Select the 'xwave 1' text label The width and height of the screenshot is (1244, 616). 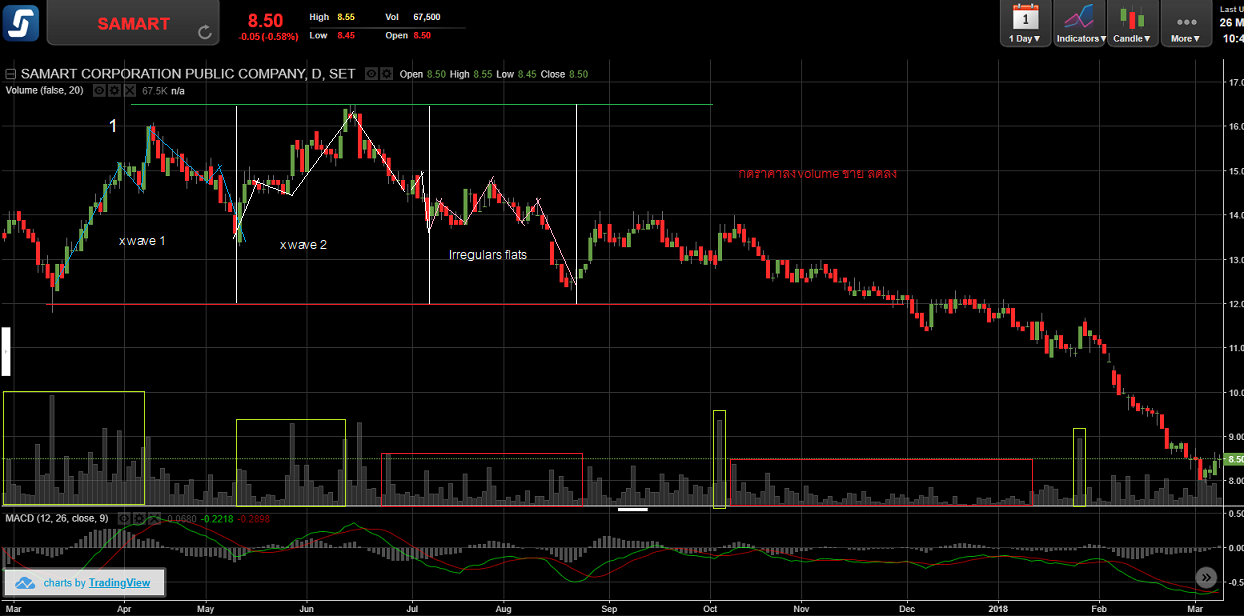click(144, 241)
